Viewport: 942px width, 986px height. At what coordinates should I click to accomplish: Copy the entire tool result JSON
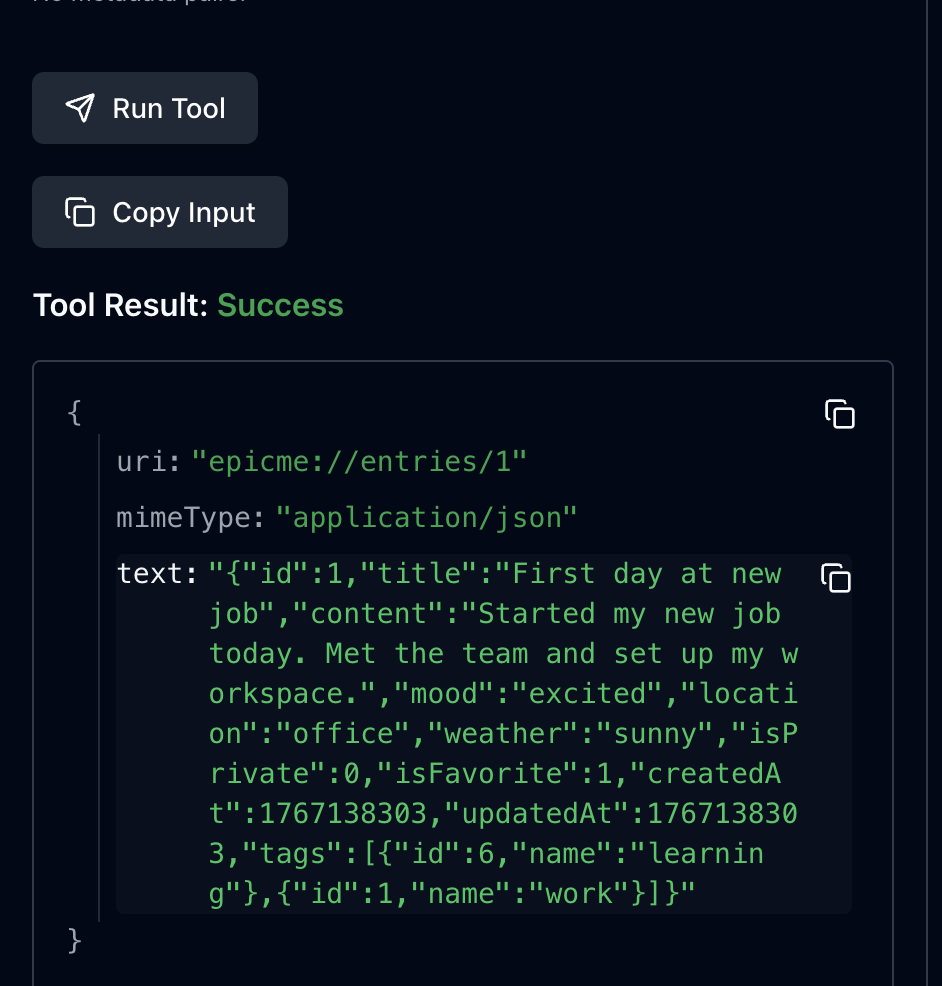click(839, 414)
